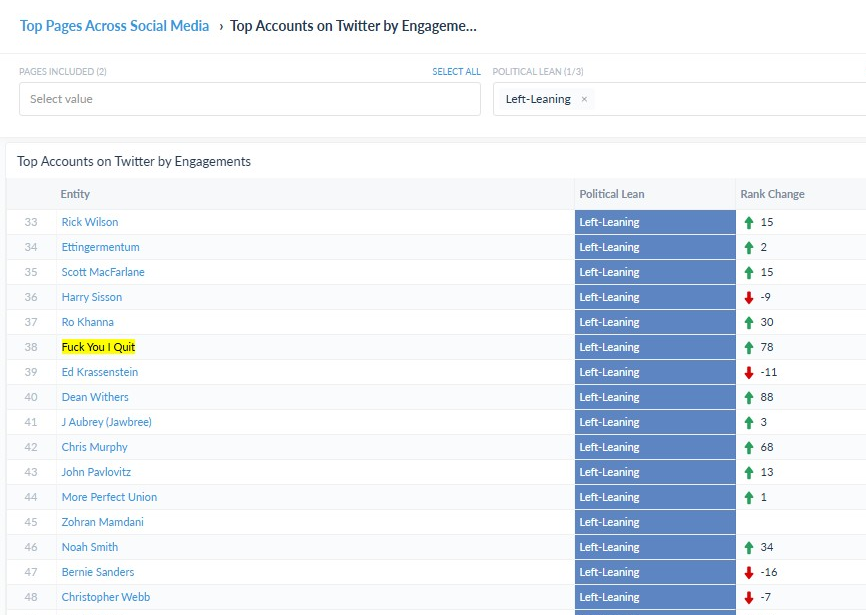Image resolution: width=866 pixels, height=615 pixels.
Task: Click green up arrow in Noah Smith row
Action: tap(749, 548)
